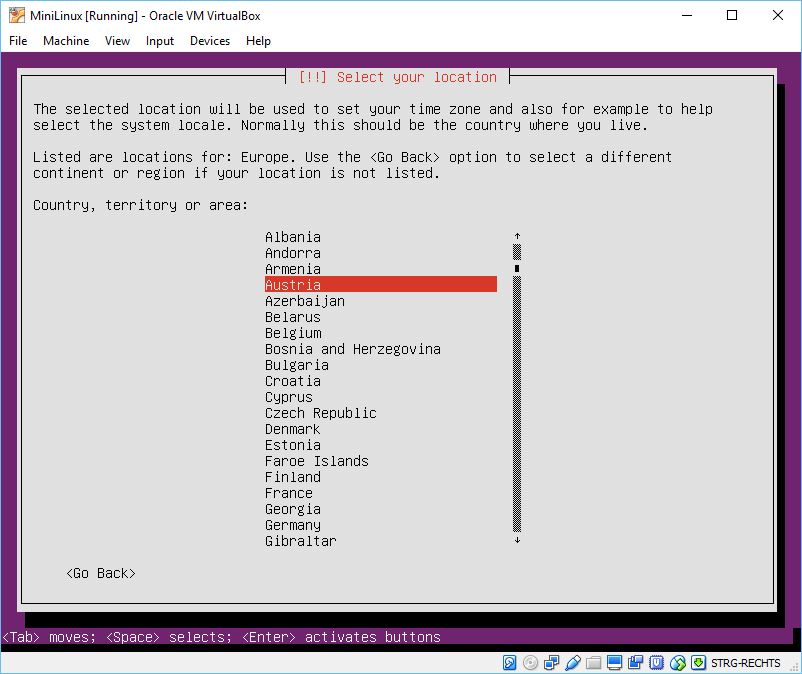Image resolution: width=802 pixels, height=674 pixels.
Task: Open the network adapter status icon
Action: point(551,663)
